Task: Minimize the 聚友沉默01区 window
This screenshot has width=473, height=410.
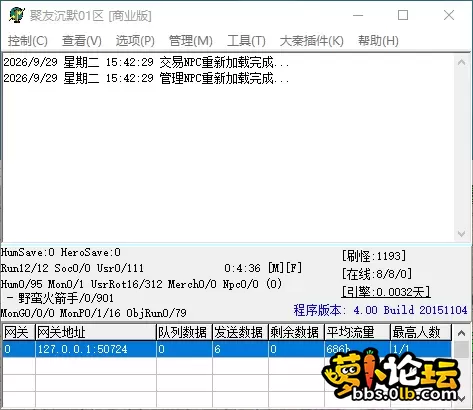Action: (x=358, y=15)
